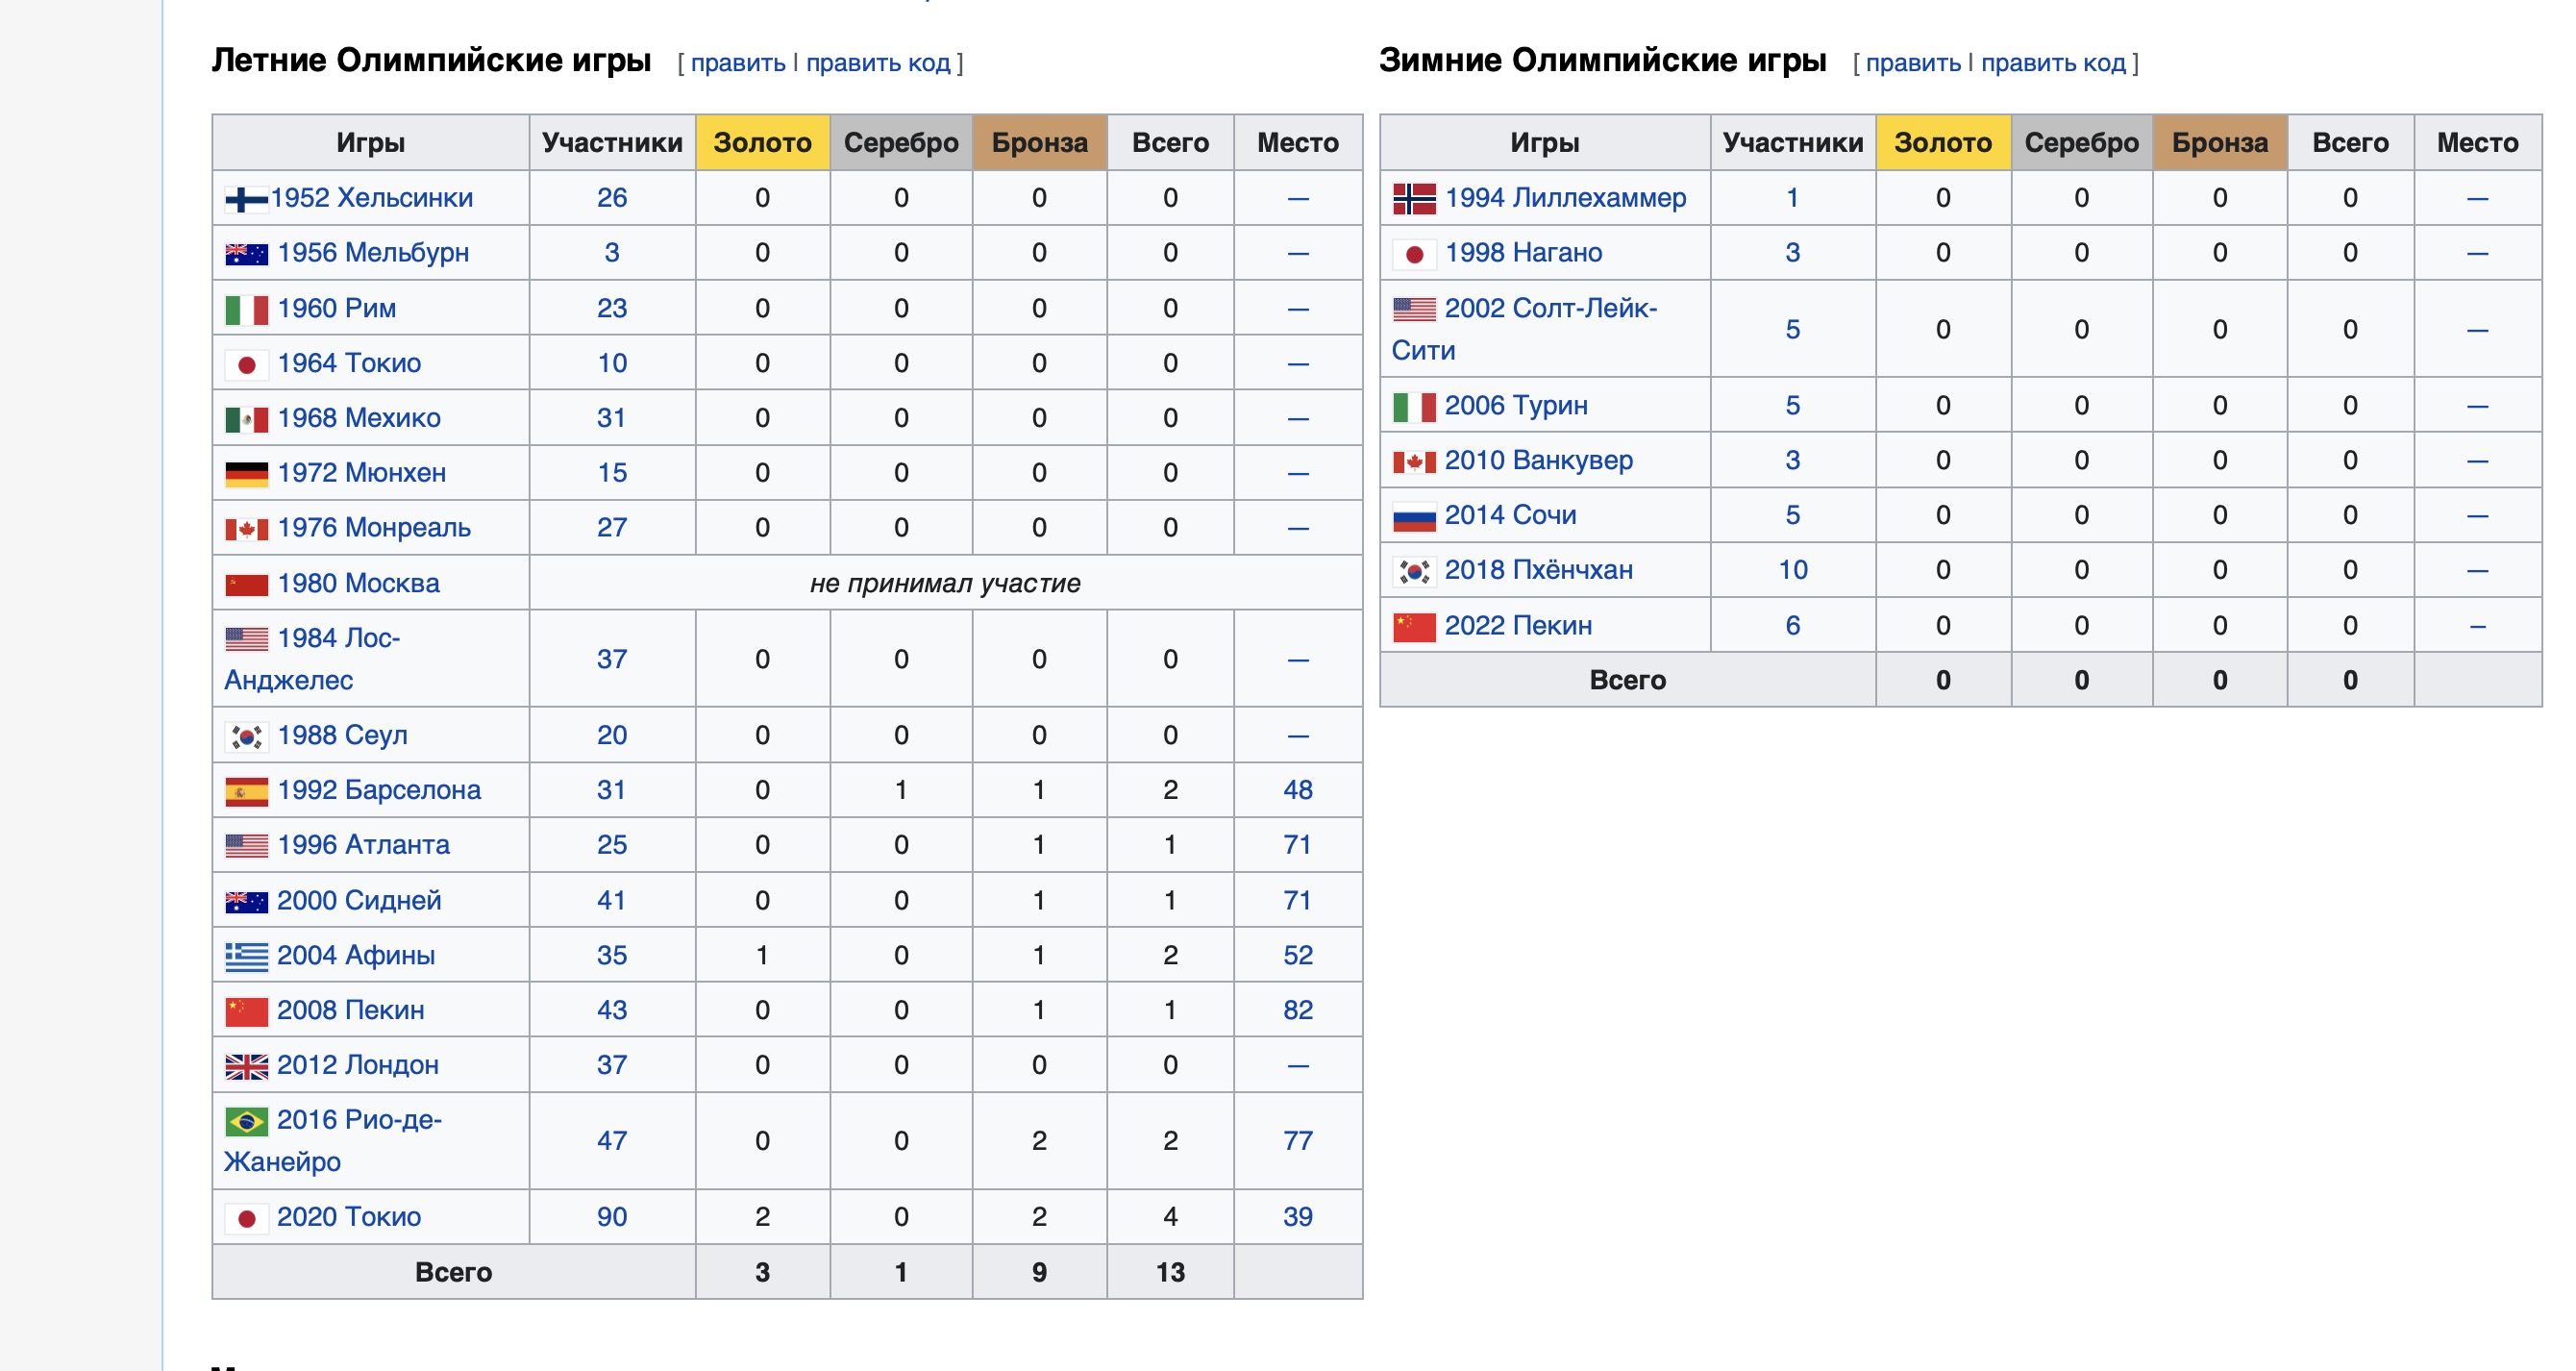The height and width of the screenshot is (1371, 2576).
Task: Click the USSR flag beside 1980 Москва
Action: [246, 585]
